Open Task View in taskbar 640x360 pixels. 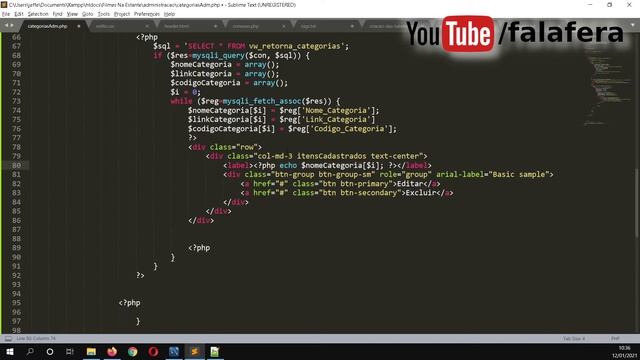70,351
